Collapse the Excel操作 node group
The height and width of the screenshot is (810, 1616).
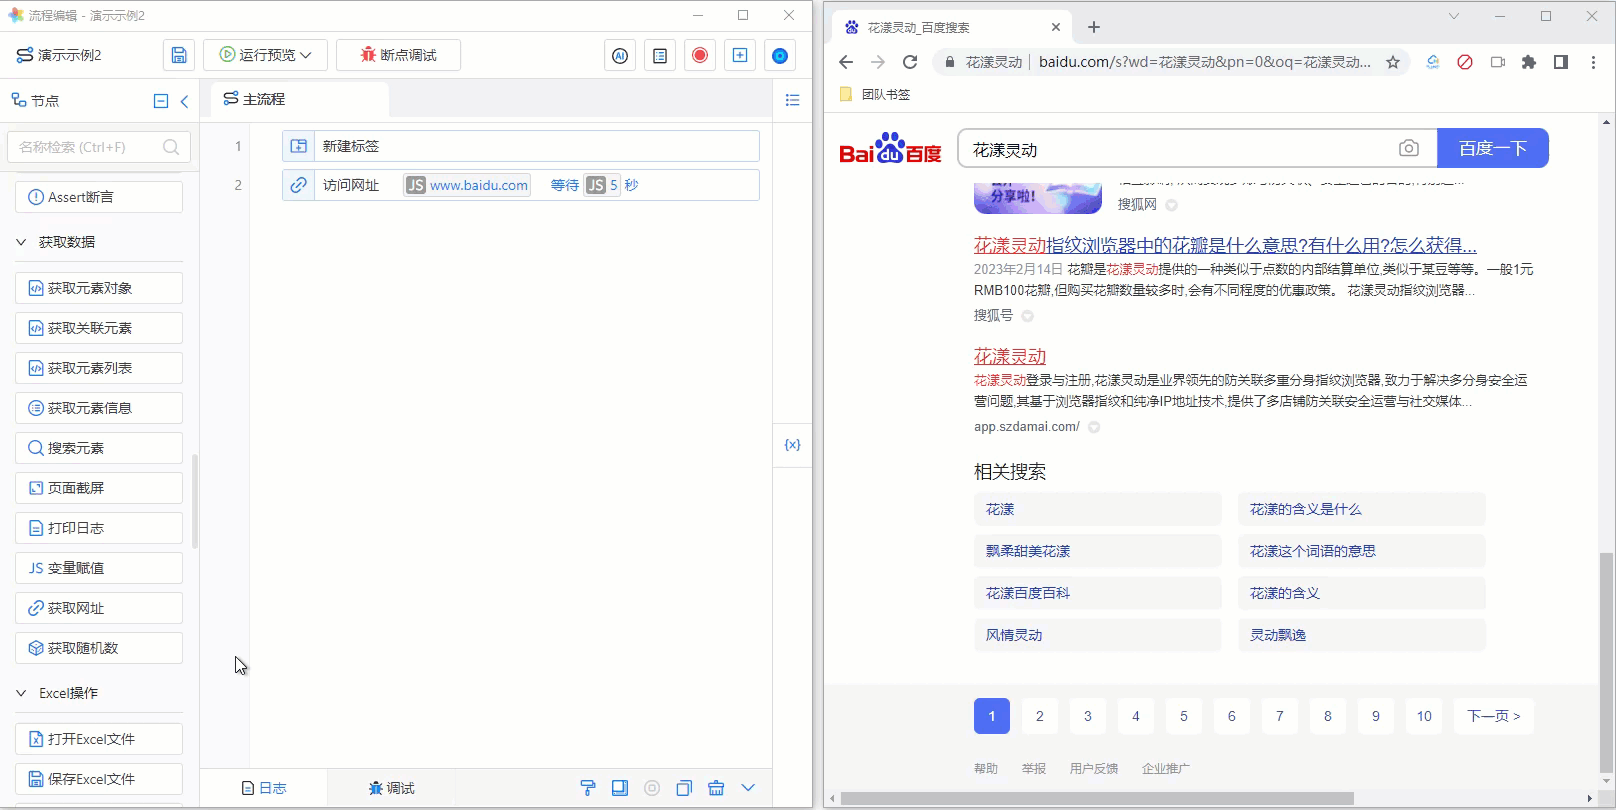(21, 693)
